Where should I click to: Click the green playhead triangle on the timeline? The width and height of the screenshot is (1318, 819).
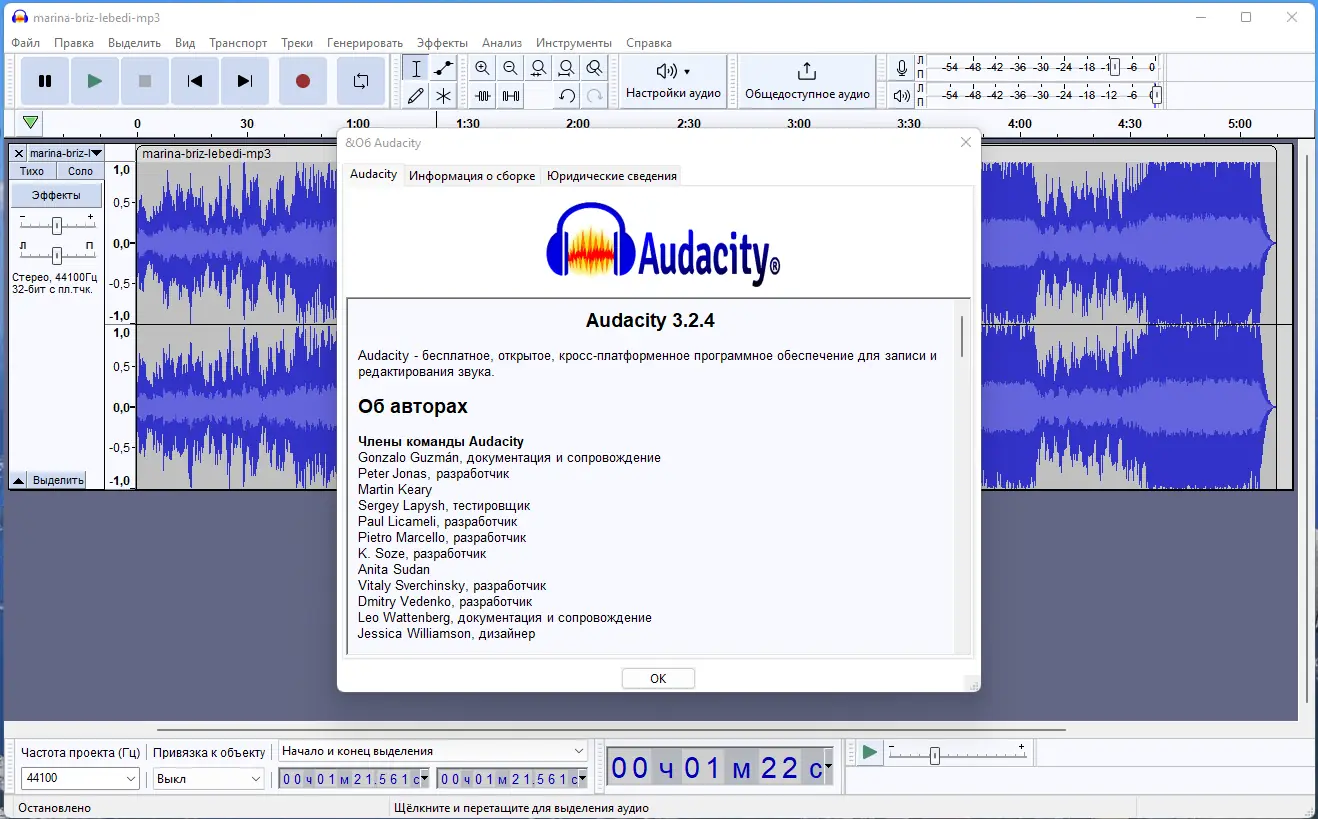tap(31, 122)
